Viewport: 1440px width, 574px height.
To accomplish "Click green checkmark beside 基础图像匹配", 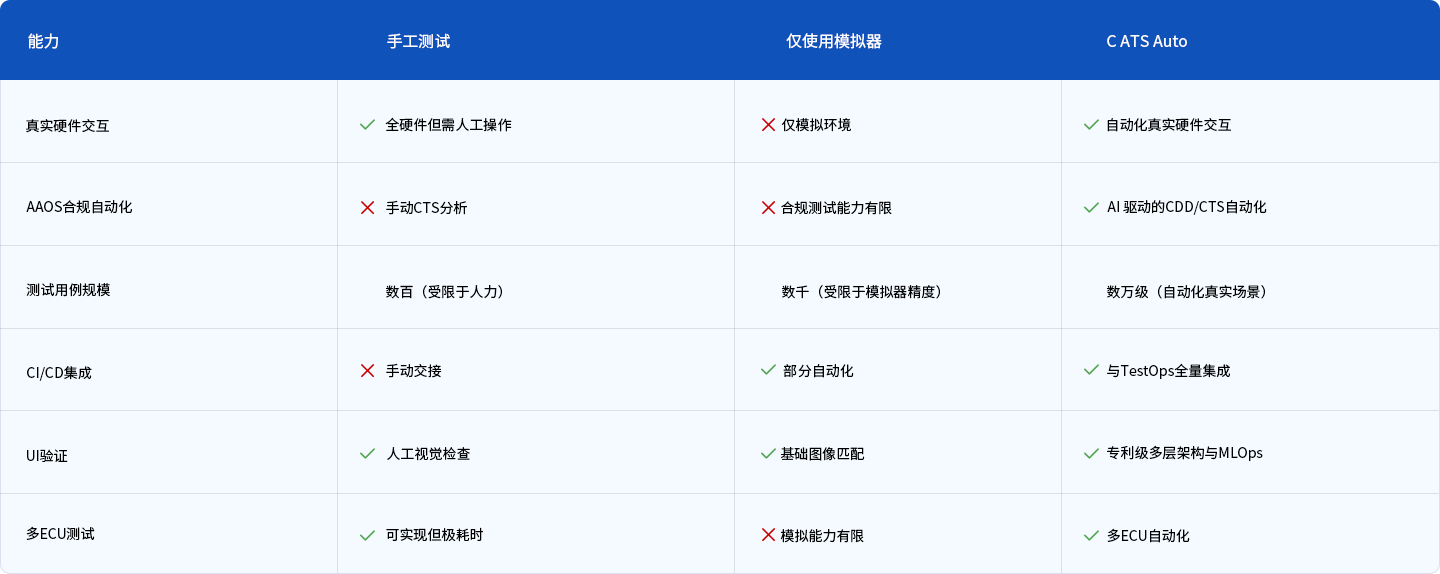I will point(768,453).
